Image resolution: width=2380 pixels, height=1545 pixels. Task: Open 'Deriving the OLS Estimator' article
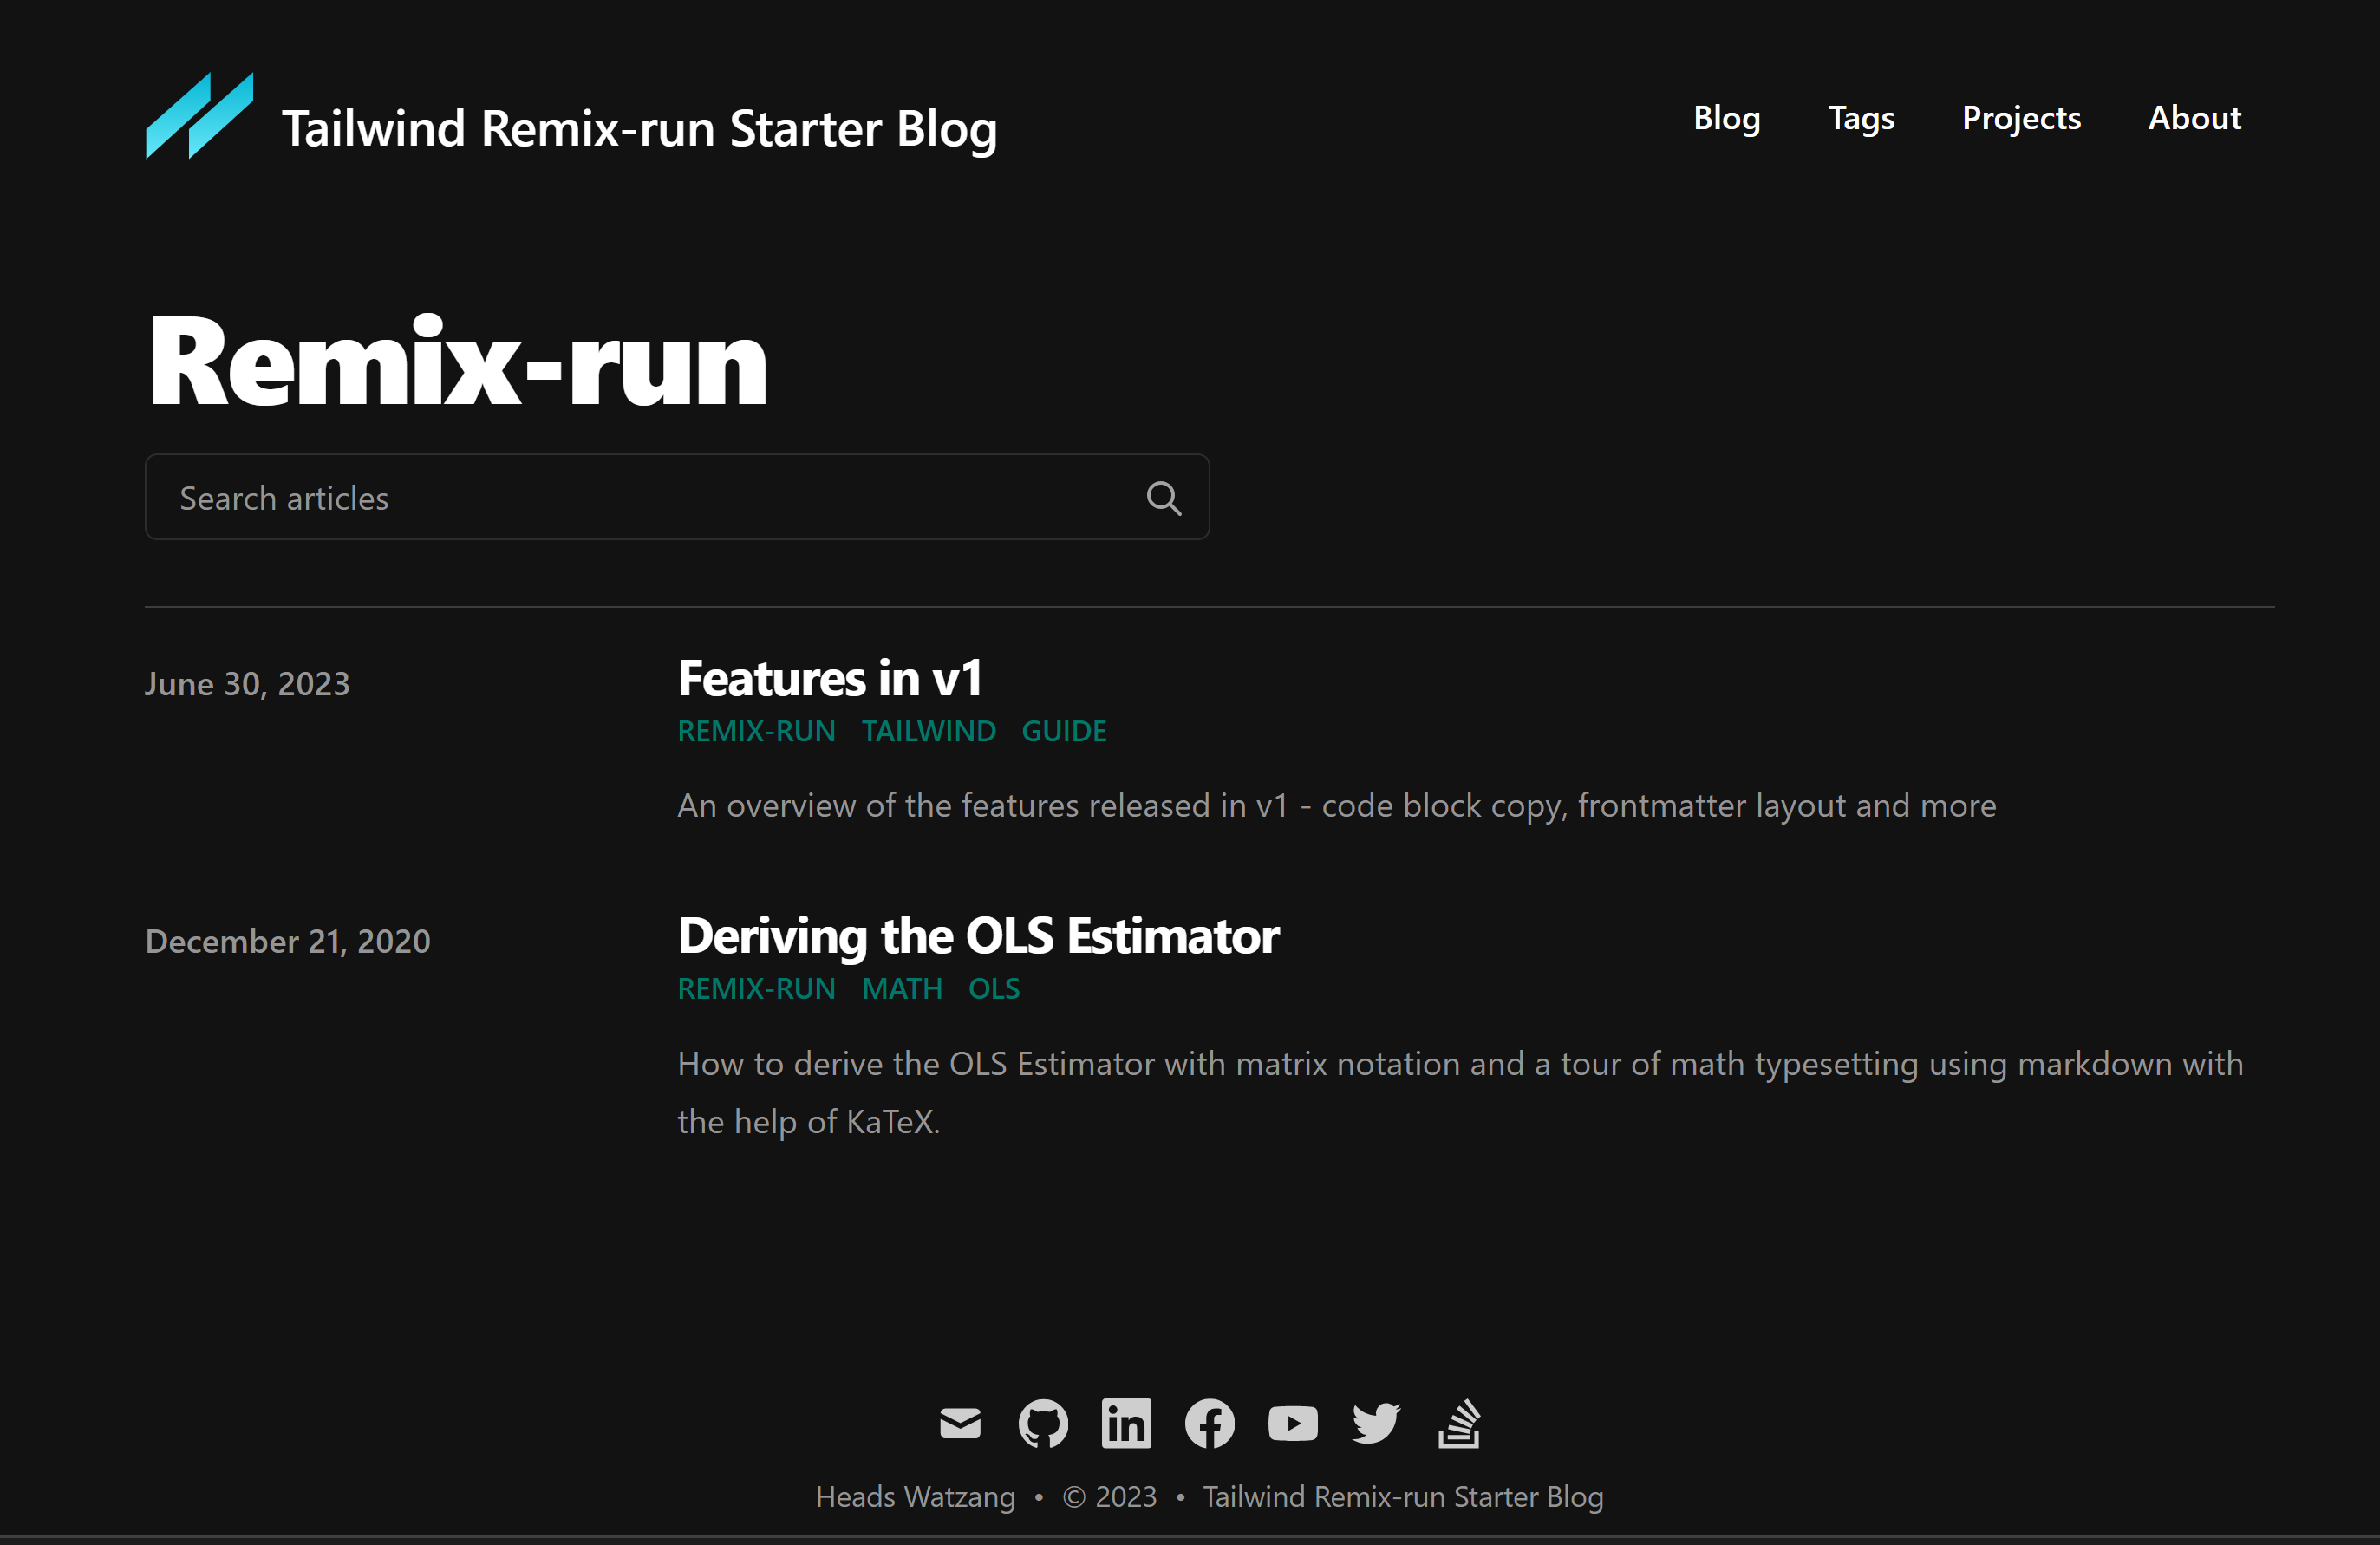tap(978, 936)
